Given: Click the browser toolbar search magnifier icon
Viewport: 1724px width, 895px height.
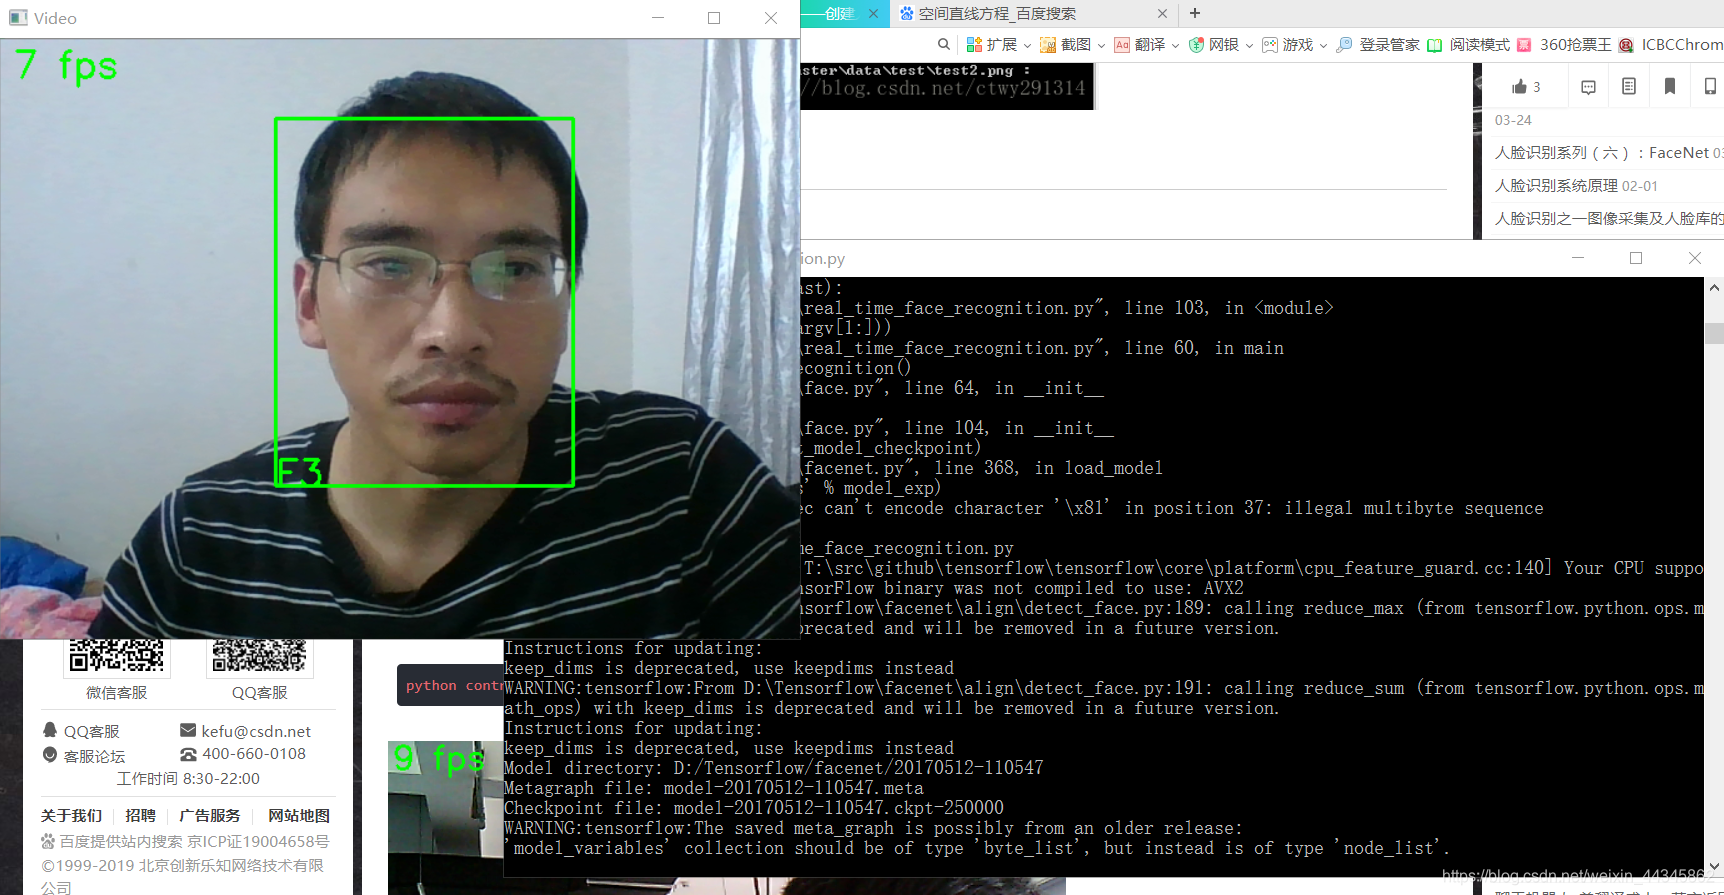Looking at the screenshot, I should 943,44.
